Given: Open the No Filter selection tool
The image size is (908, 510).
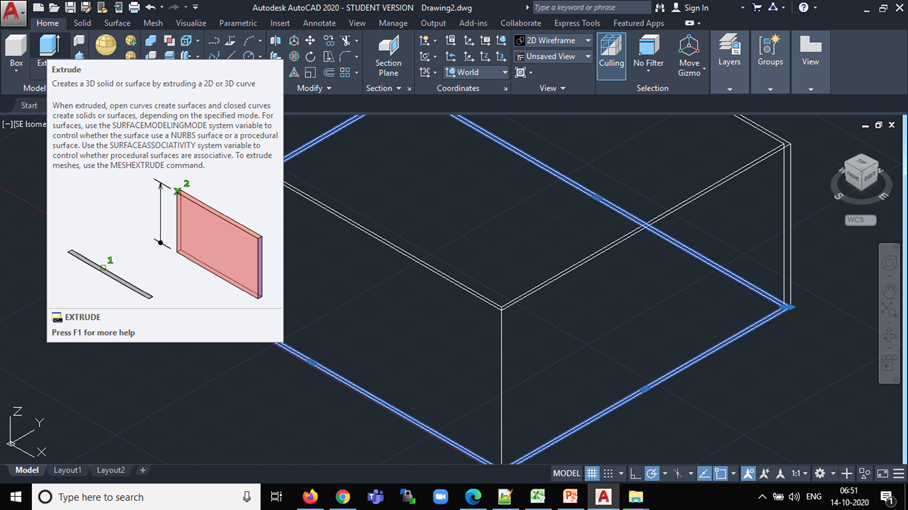Looking at the screenshot, I should pyautogui.click(x=648, y=52).
